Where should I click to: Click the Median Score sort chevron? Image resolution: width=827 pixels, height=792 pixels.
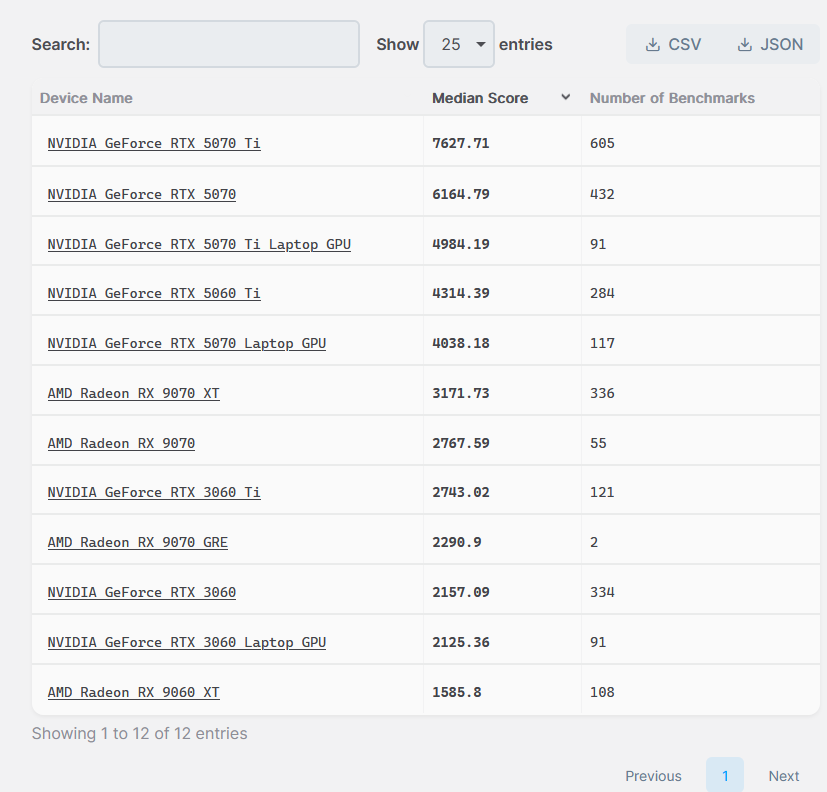pyautogui.click(x=565, y=97)
